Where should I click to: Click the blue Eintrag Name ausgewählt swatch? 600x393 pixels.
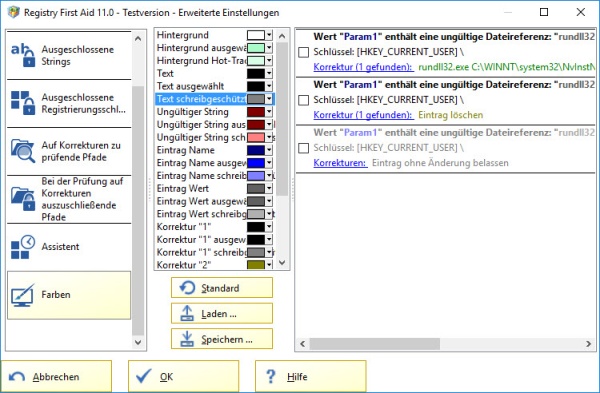pos(256,163)
